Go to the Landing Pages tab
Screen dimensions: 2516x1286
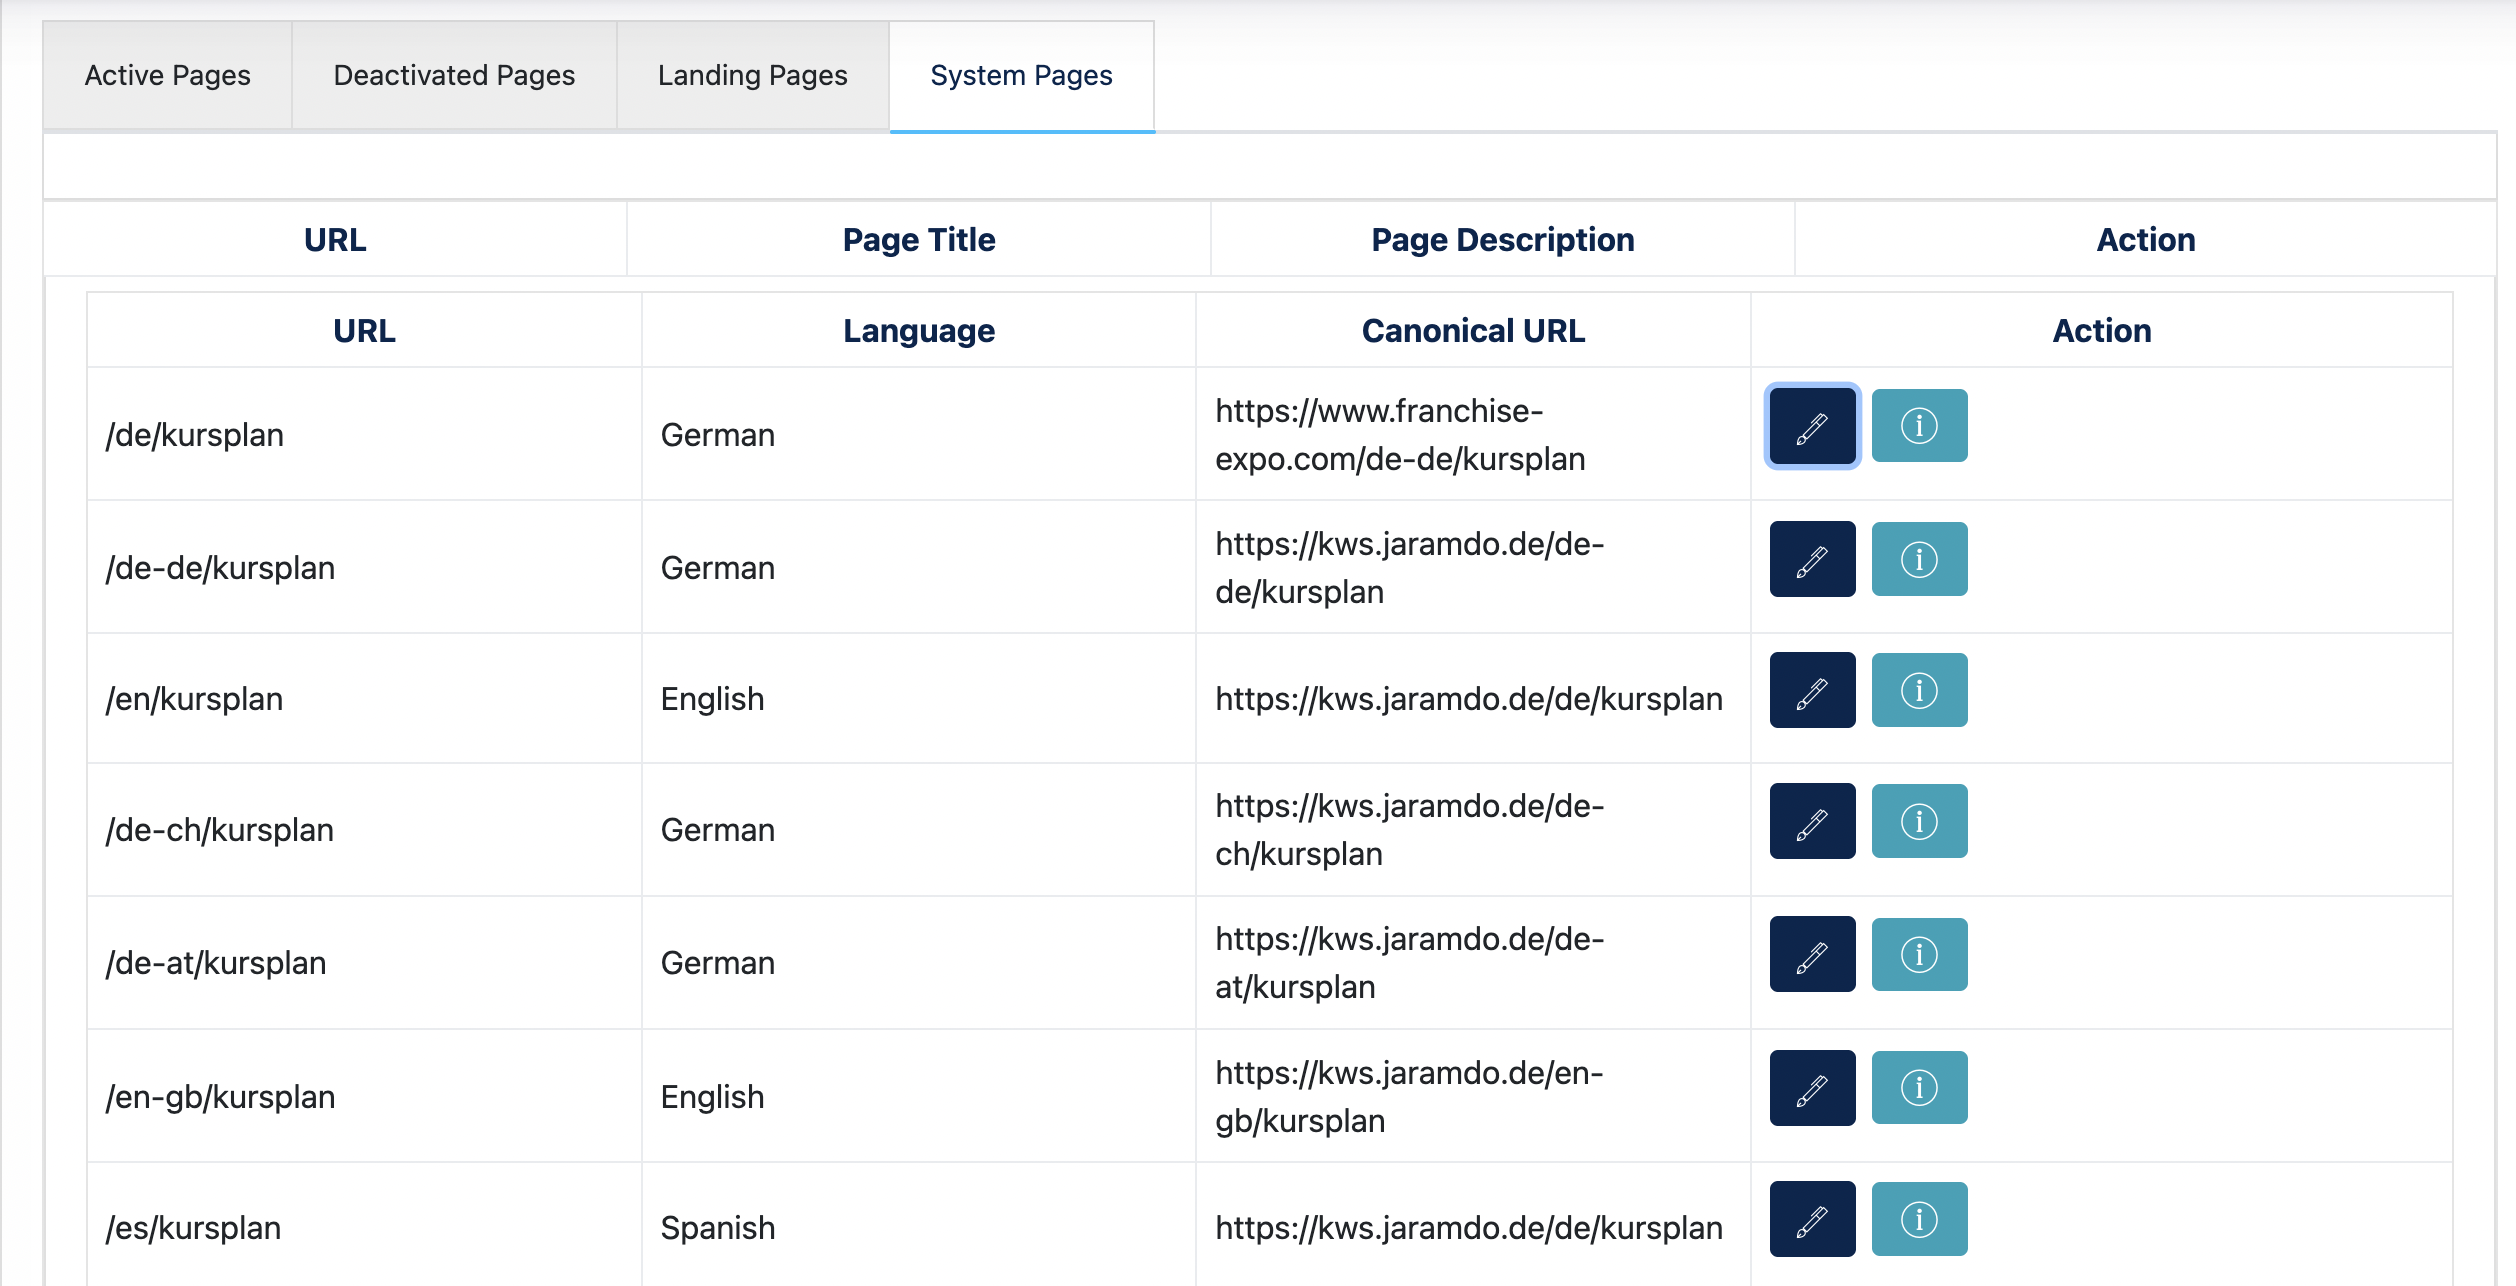(753, 76)
